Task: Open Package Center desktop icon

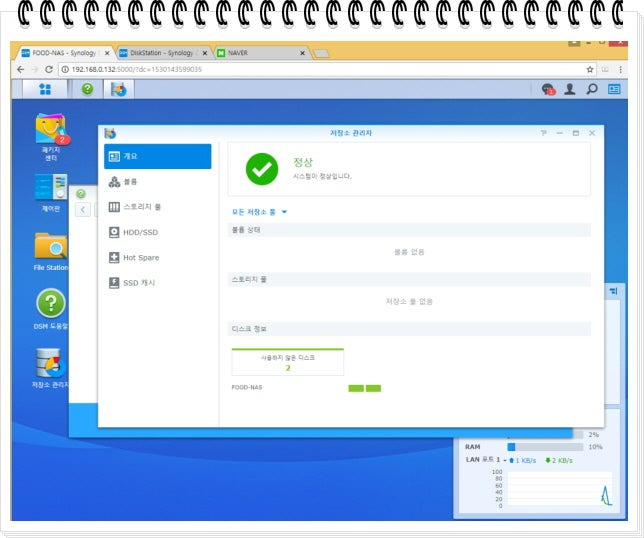Action: tap(51, 137)
